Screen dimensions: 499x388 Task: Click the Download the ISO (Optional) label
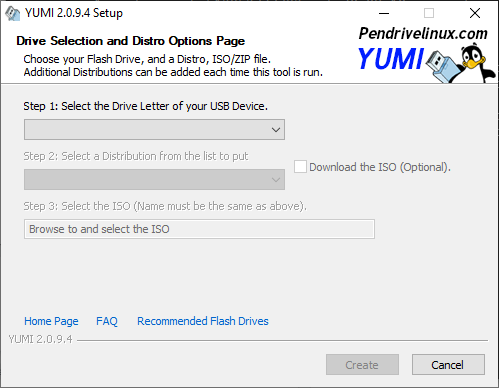pyautogui.click(x=380, y=167)
